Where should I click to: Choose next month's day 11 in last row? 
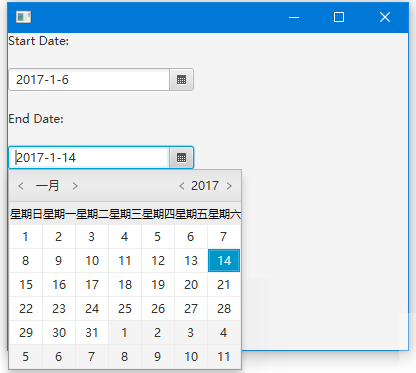point(224,357)
